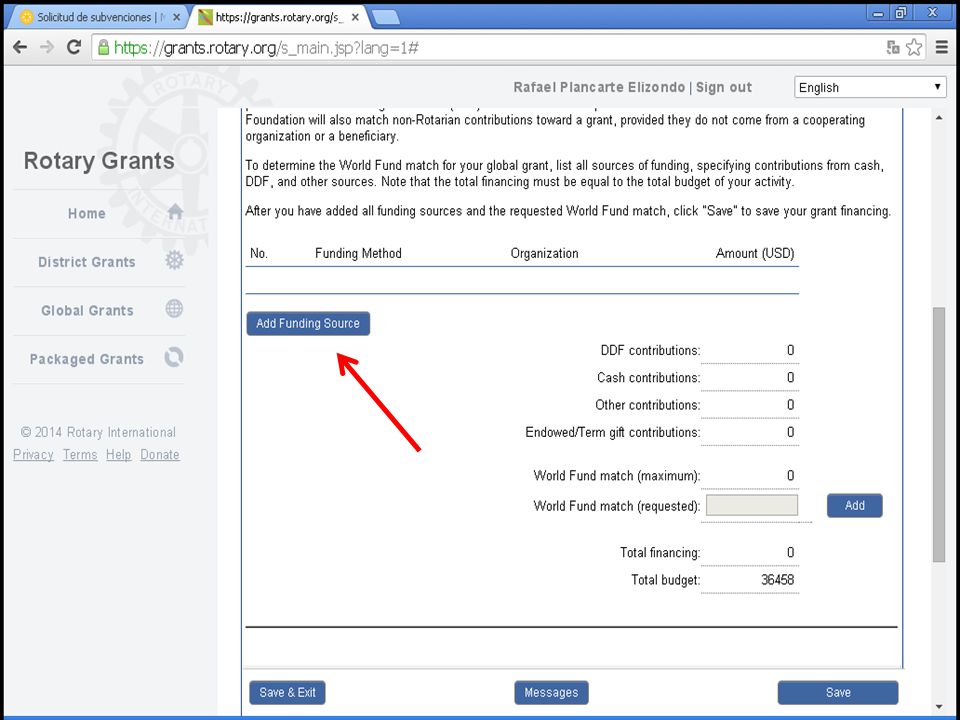Restore down the browser window
Image resolution: width=960 pixels, height=720 pixels.
point(901,13)
